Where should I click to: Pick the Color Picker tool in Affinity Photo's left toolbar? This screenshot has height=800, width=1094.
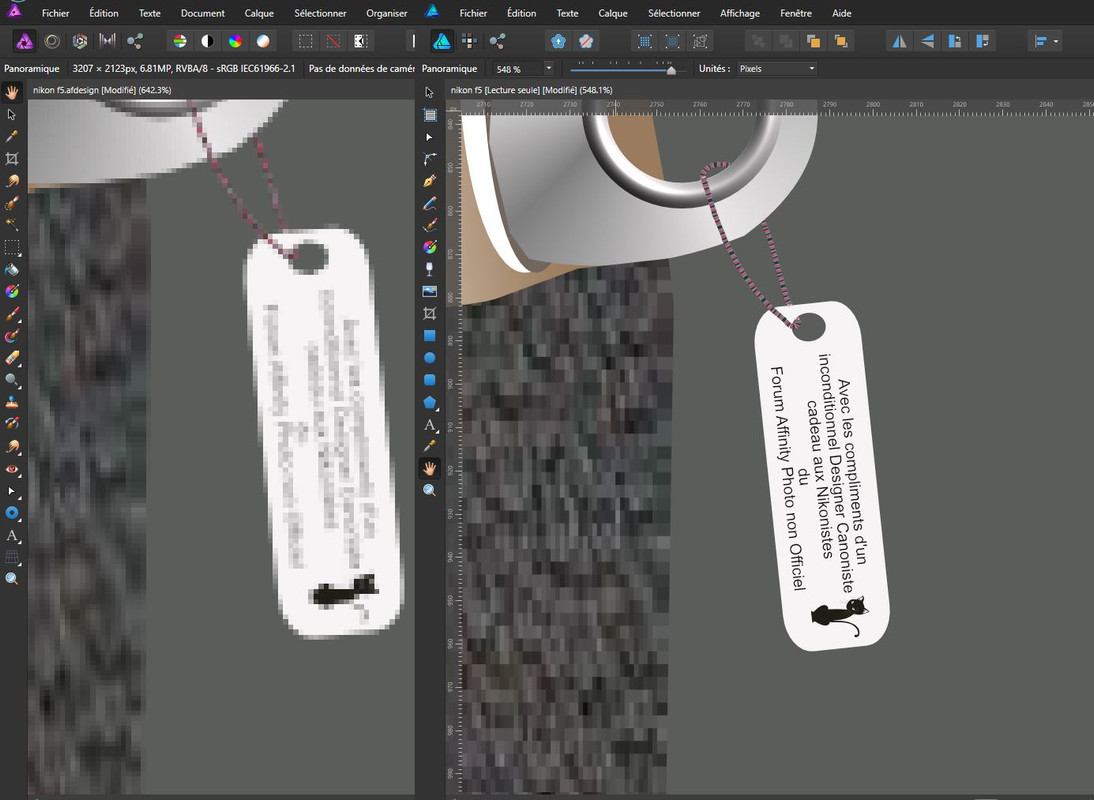pos(12,137)
